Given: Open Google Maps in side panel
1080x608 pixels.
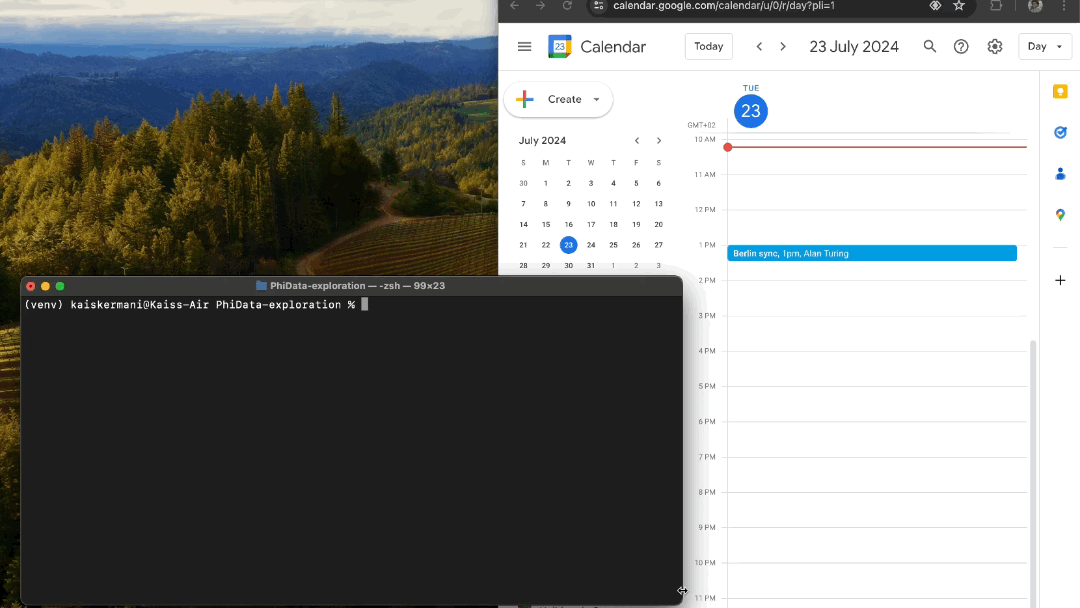Looking at the screenshot, I should (x=1060, y=215).
